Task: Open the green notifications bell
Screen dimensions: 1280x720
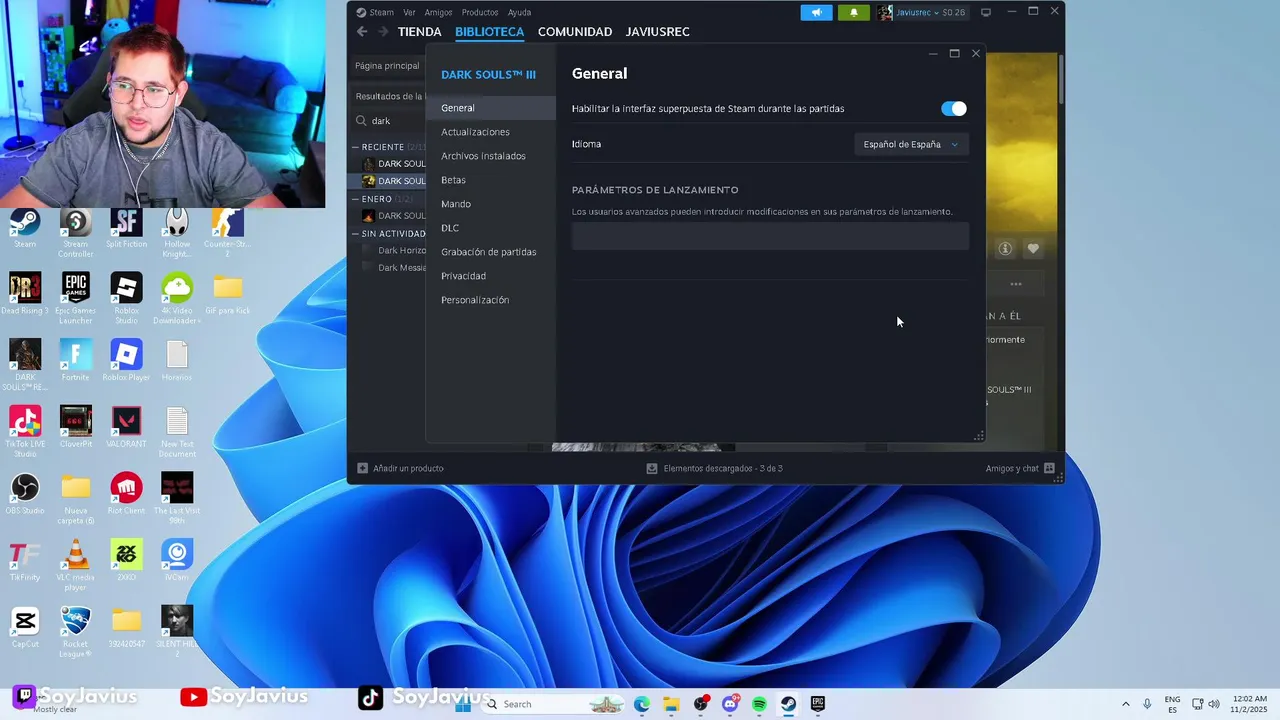Action: (x=854, y=12)
